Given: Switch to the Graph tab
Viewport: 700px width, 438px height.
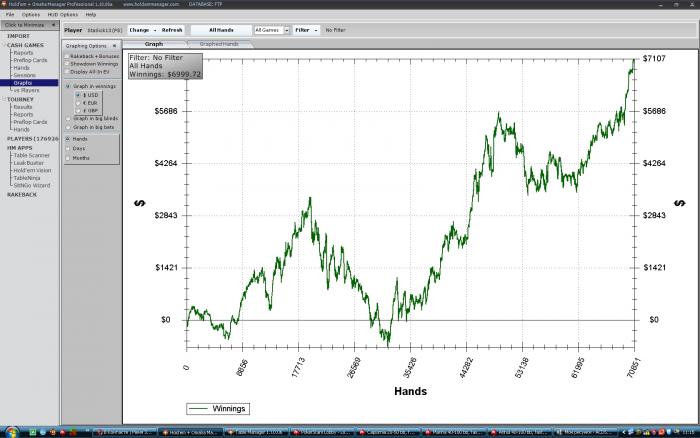Looking at the screenshot, I should 154,44.
